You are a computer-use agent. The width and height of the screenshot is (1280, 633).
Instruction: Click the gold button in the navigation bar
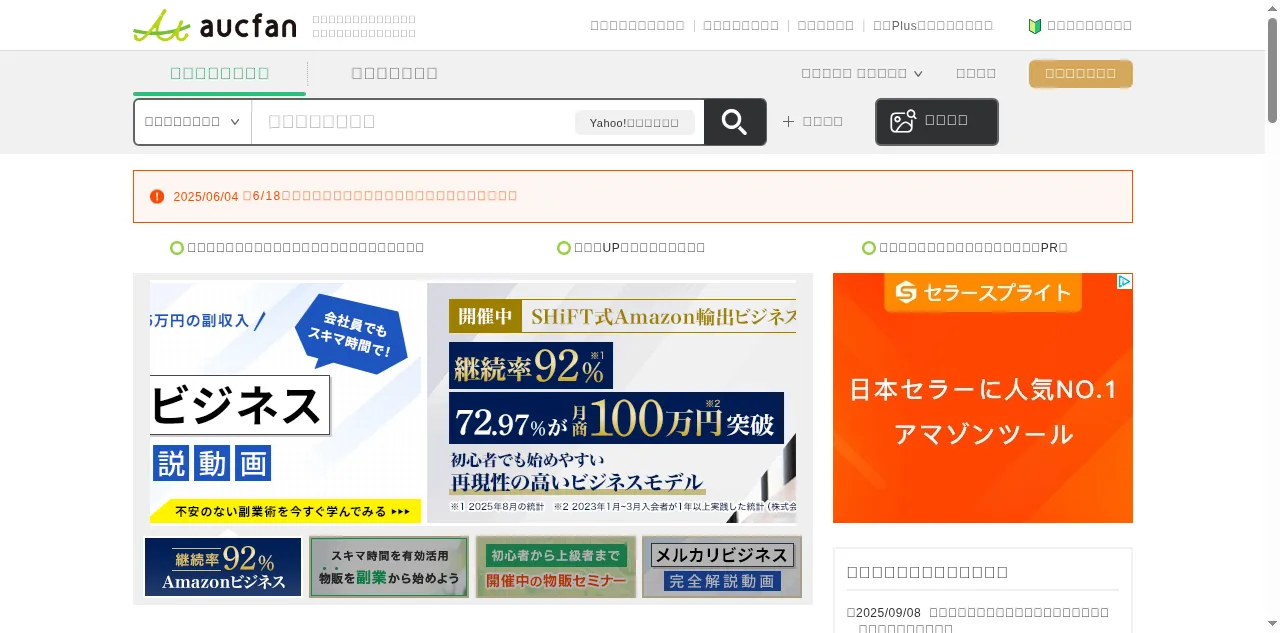pyautogui.click(x=1080, y=73)
